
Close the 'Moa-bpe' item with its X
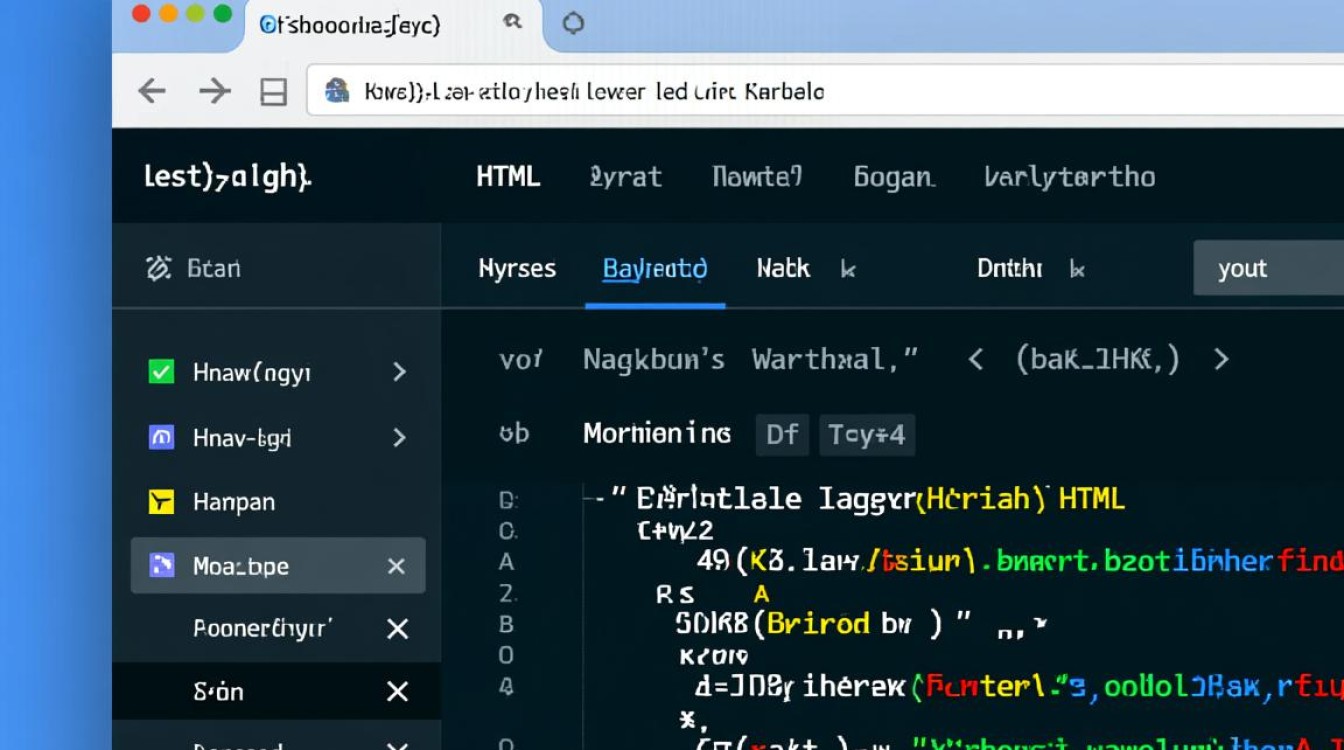(x=396, y=566)
